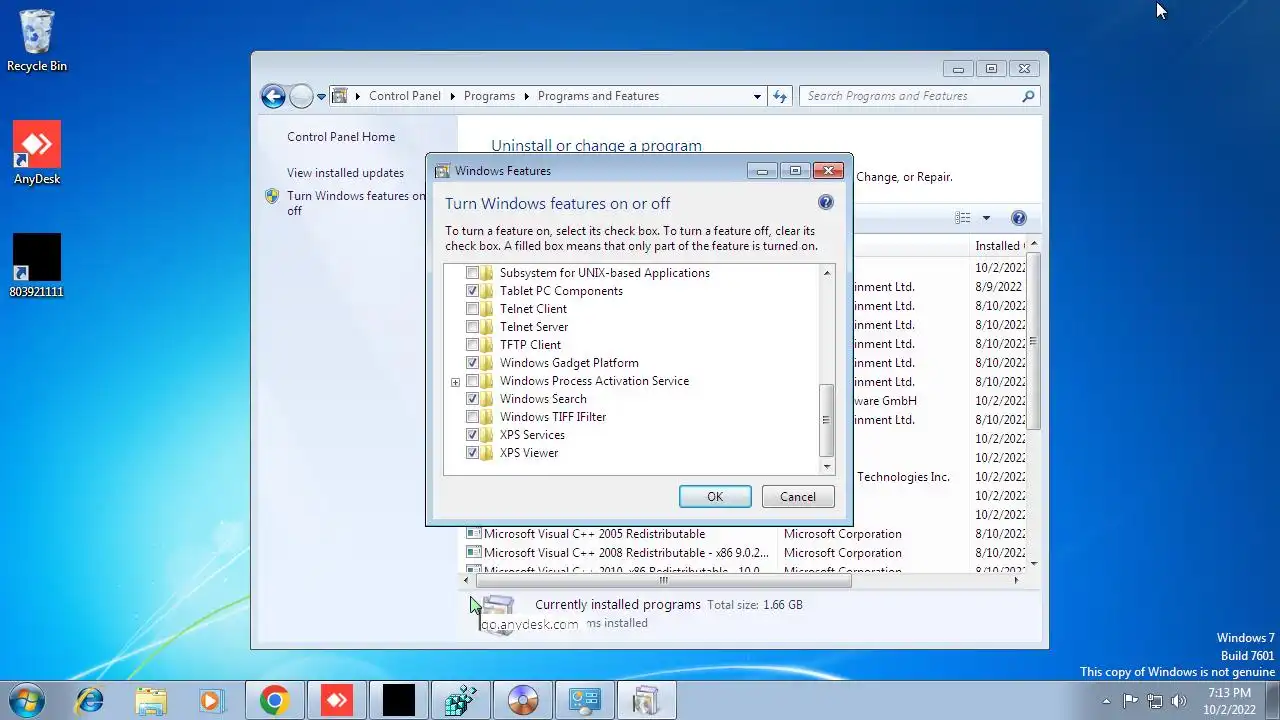Open the Control Panel Home link
The image size is (1280, 720).
coord(341,137)
